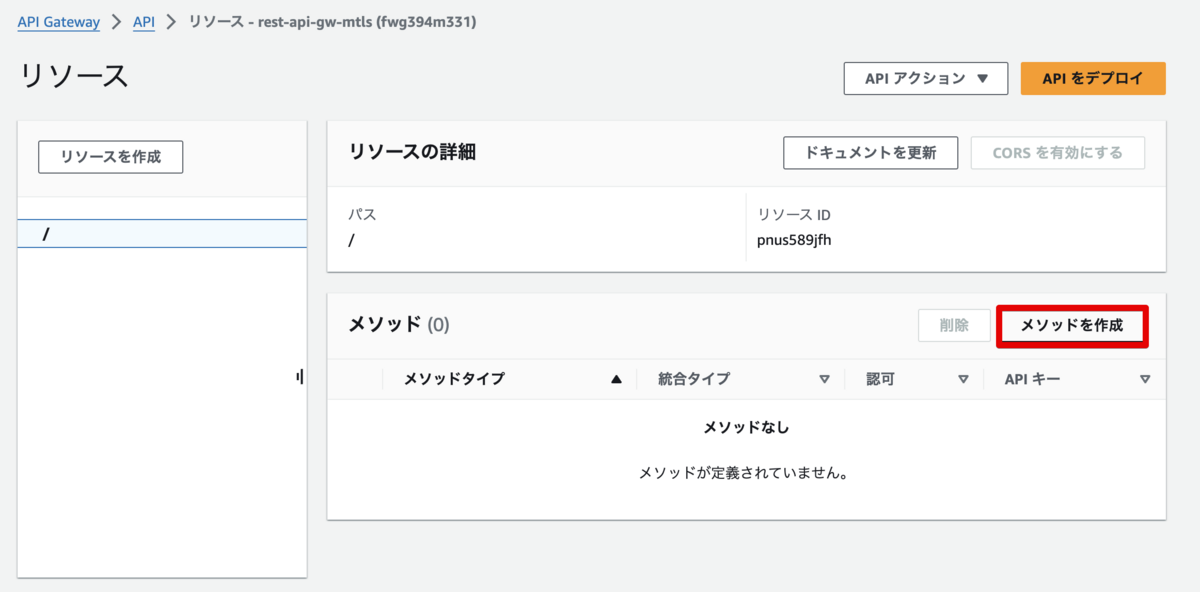
Task: Open the API Gateway breadcrumb link
Action: click(59, 22)
